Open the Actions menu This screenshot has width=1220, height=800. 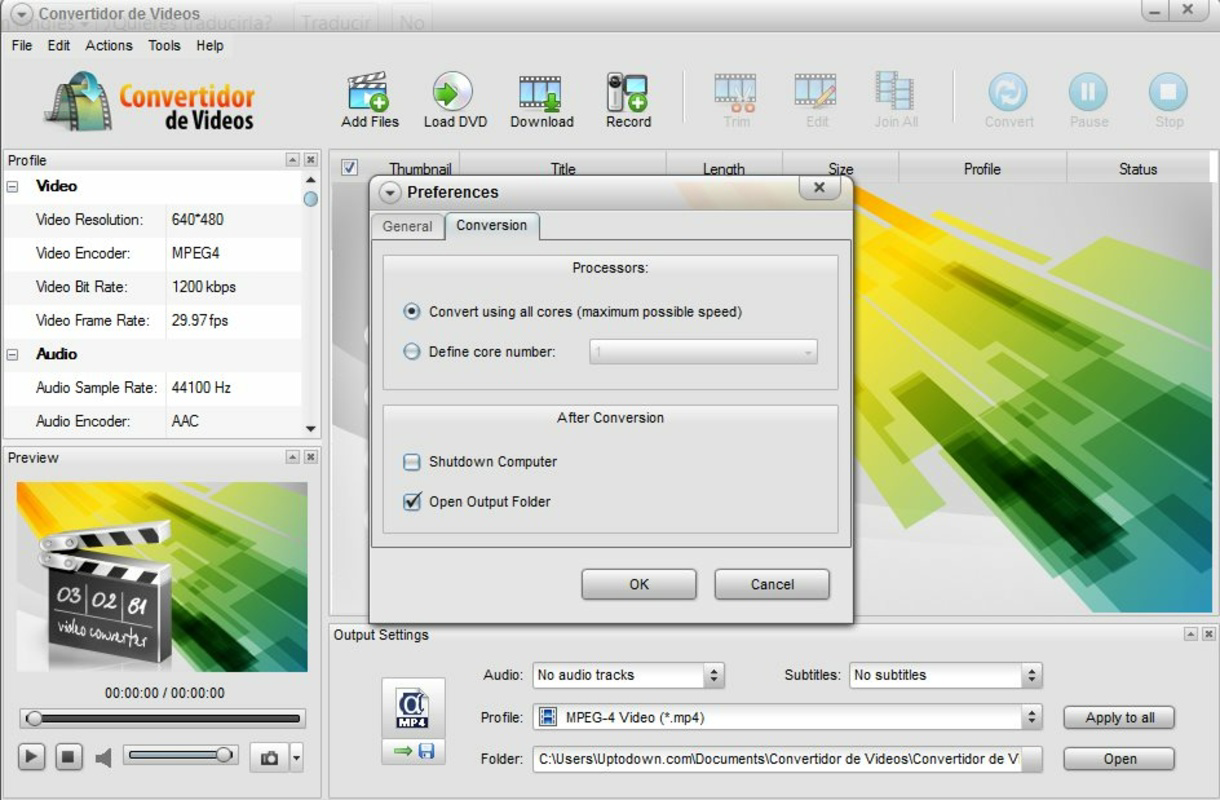[x=109, y=45]
